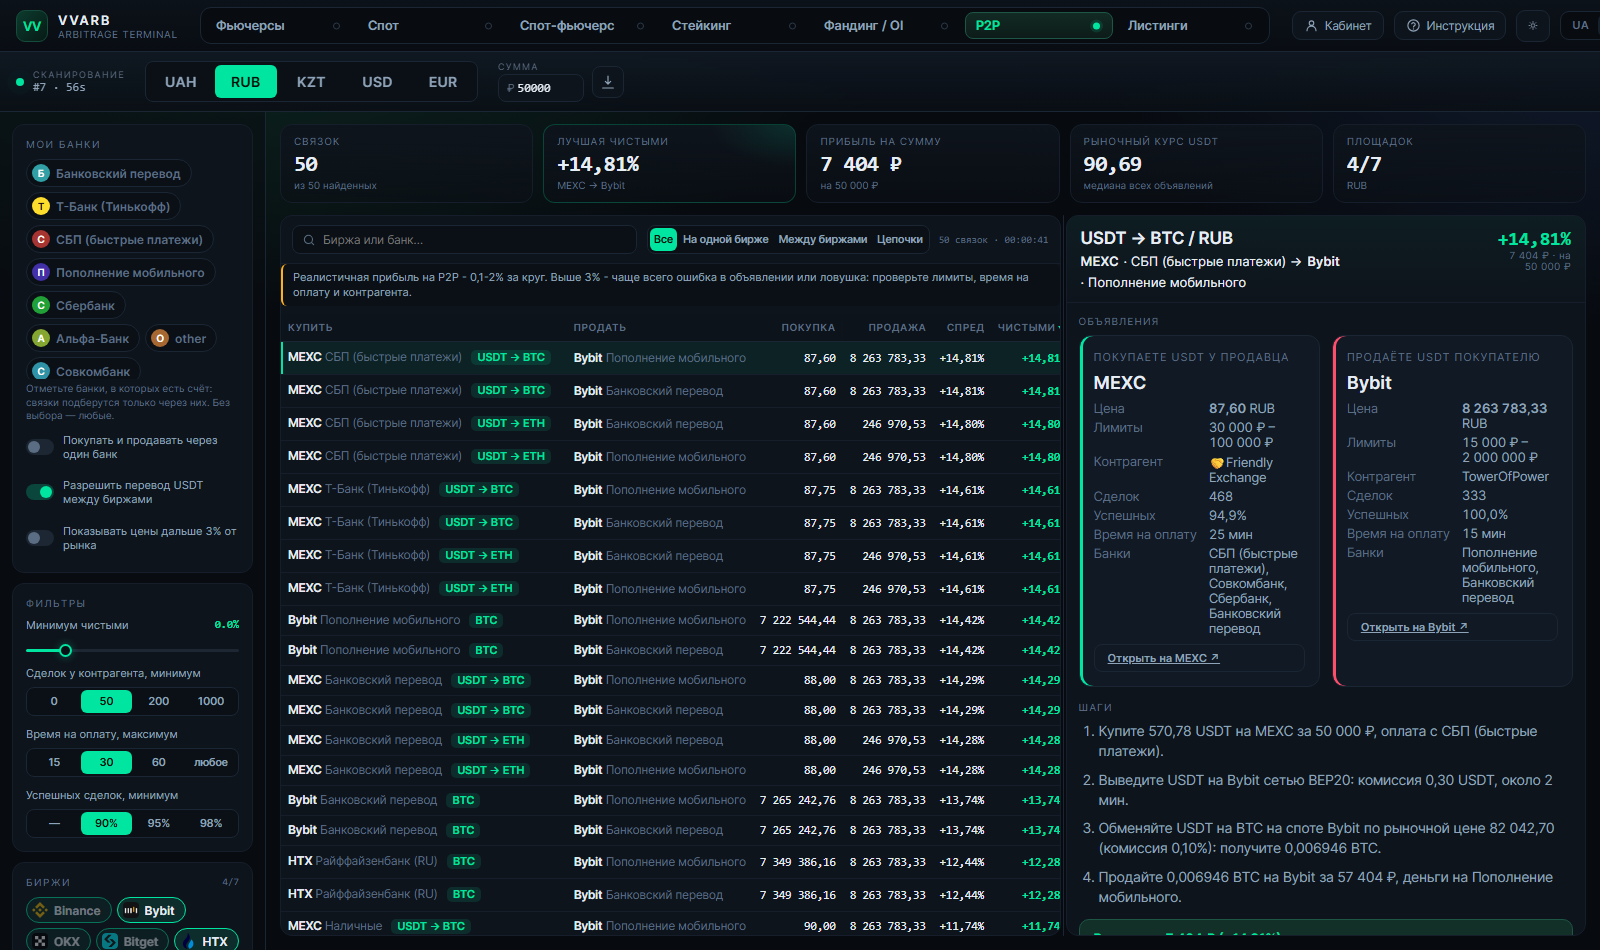Switch to the Спот-фьючерс tab
Viewport: 1600px width, 950px height.
pyautogui.click(x=581, y=26)
